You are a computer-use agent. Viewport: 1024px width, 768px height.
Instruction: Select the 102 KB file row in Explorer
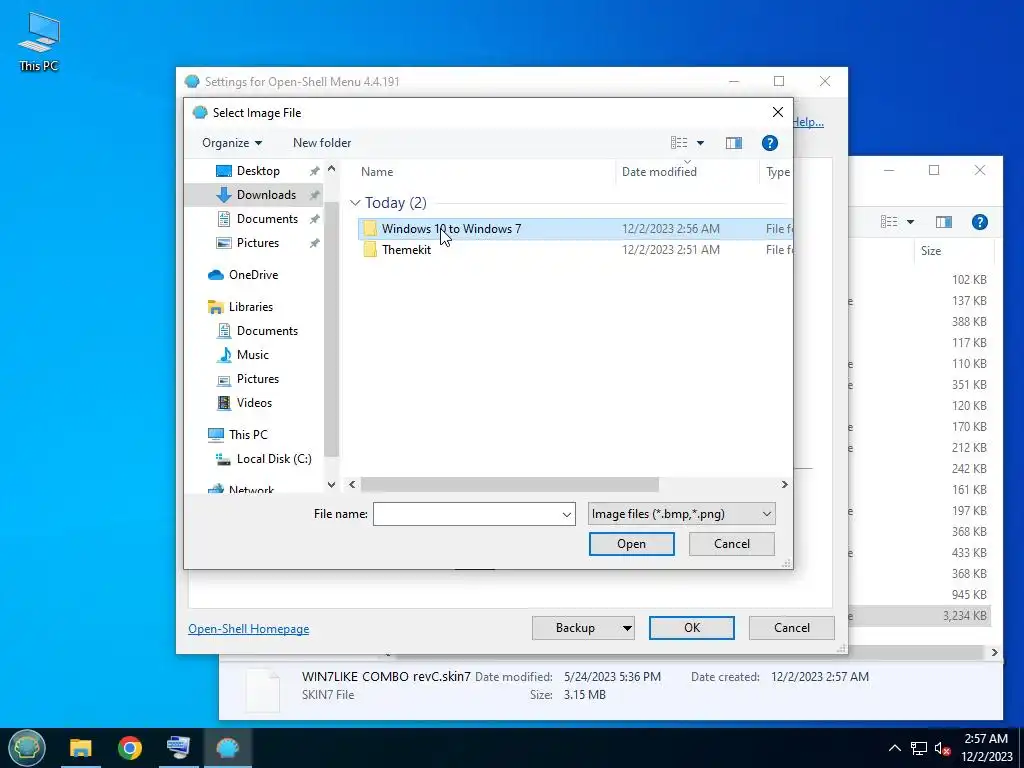(x=922, y=280)
